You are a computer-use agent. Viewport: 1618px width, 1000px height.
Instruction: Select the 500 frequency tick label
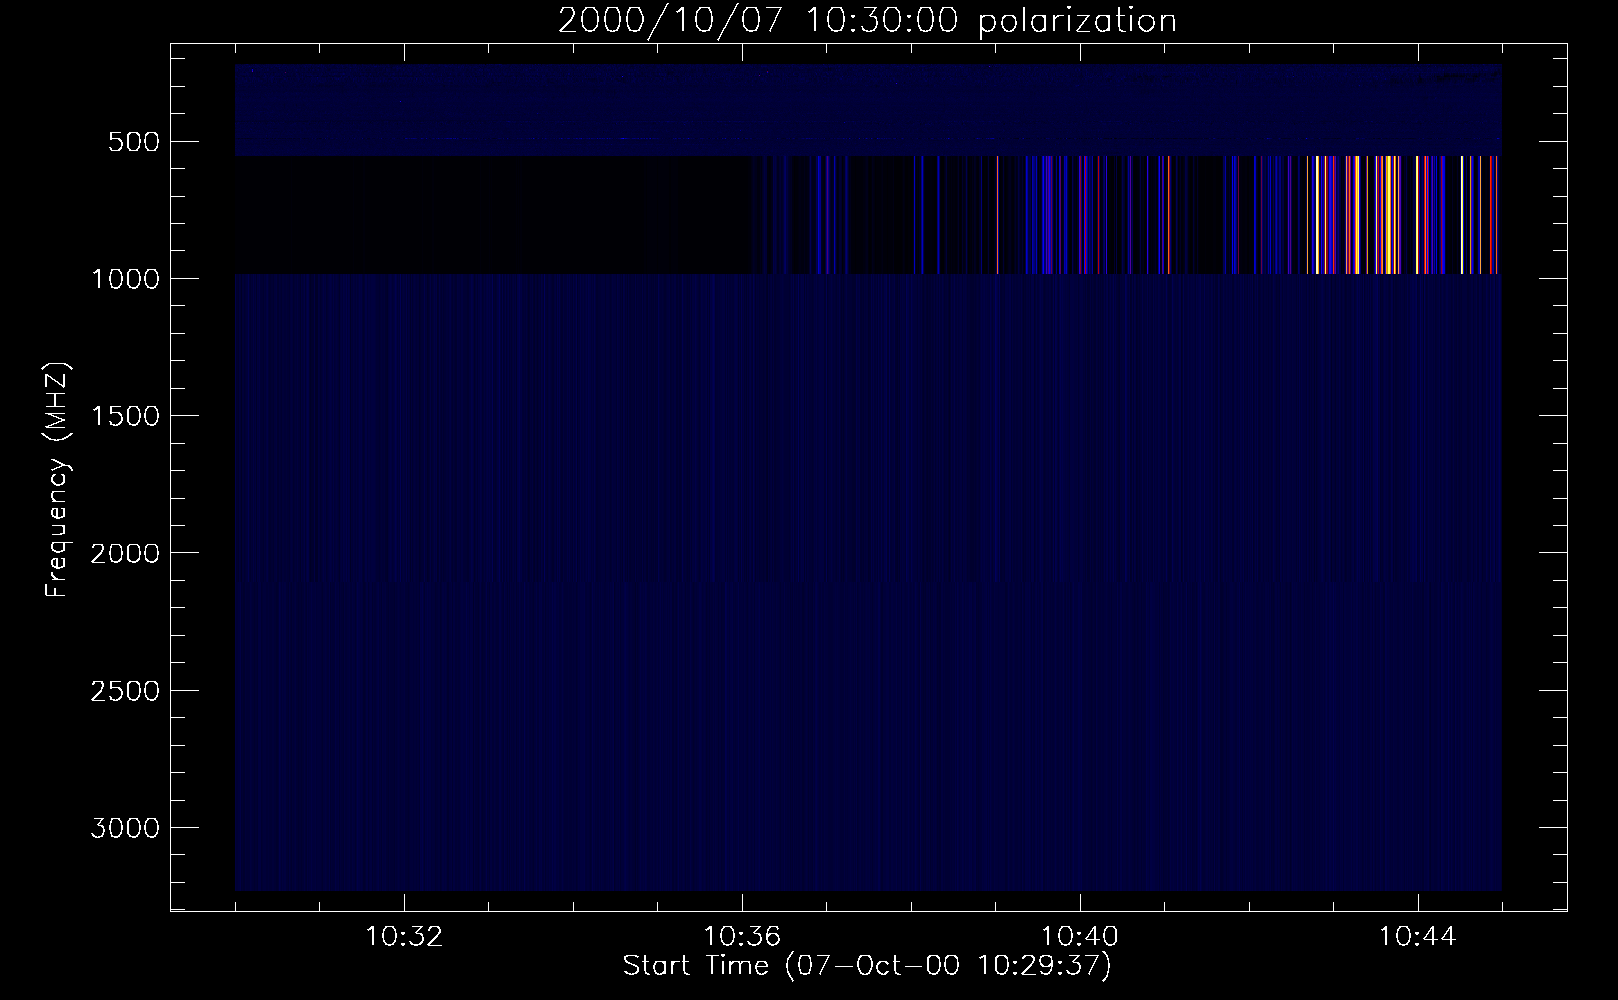point(134,142)
